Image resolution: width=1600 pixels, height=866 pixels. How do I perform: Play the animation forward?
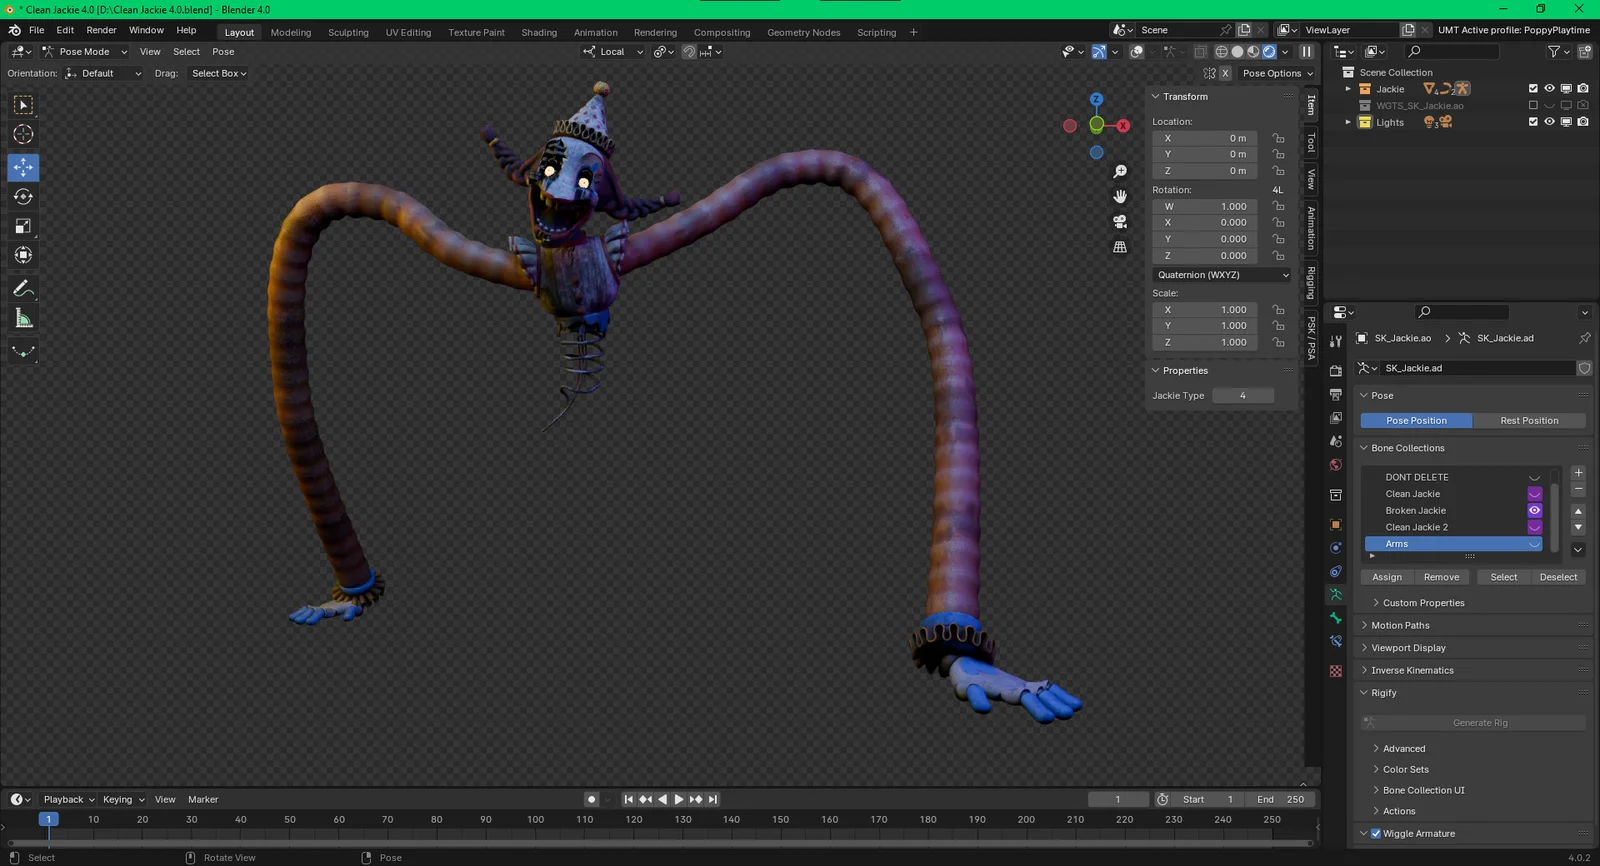[679, 799]
